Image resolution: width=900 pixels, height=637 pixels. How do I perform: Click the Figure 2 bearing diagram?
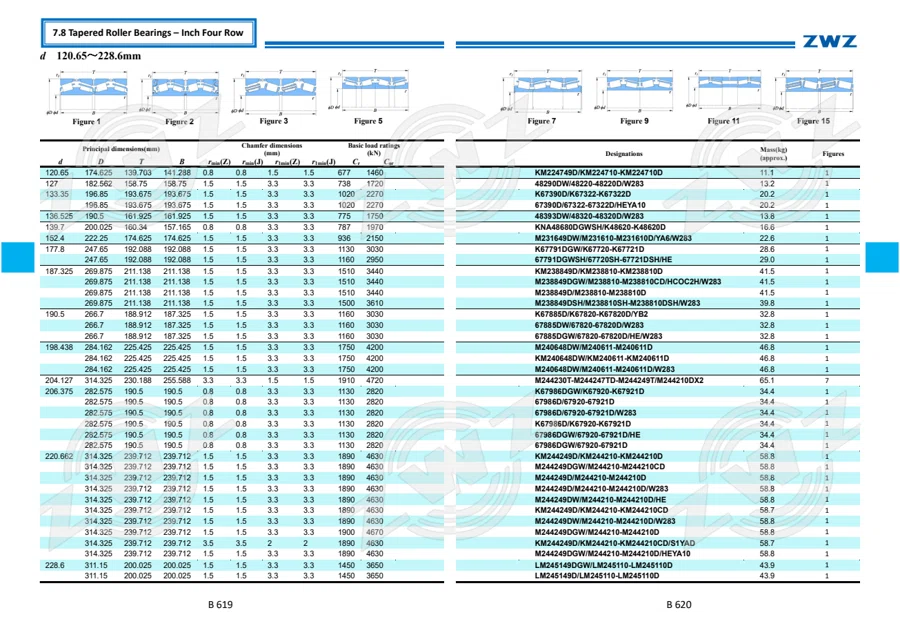coord(180,92)
